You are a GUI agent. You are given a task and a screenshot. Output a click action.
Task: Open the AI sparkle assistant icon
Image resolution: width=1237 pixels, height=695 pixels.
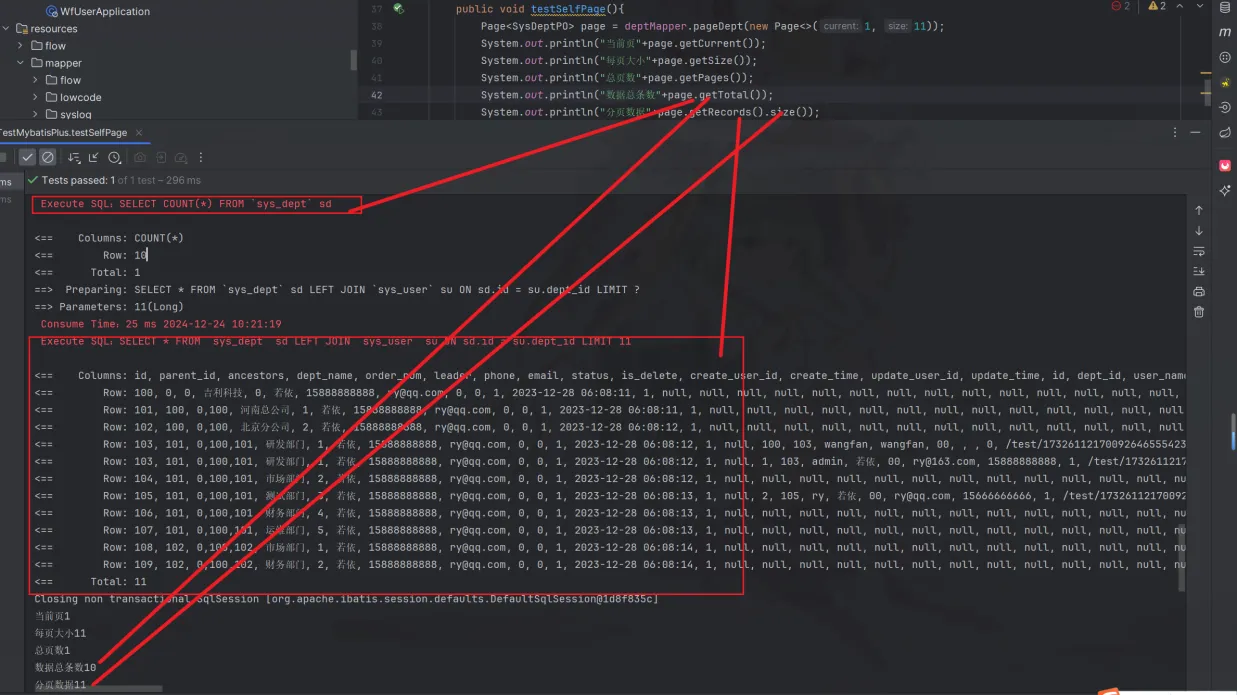[1225, 190]
